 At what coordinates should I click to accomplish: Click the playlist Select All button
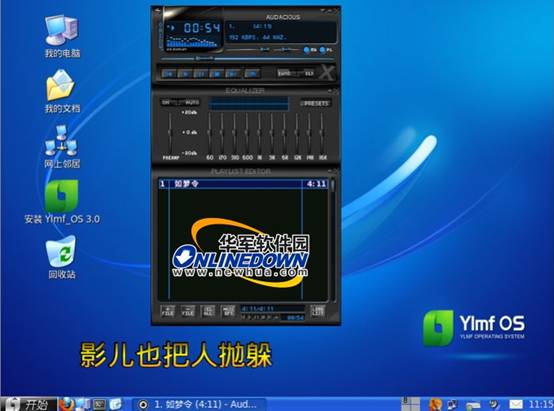pyautogui.click(x=208, y=311)
